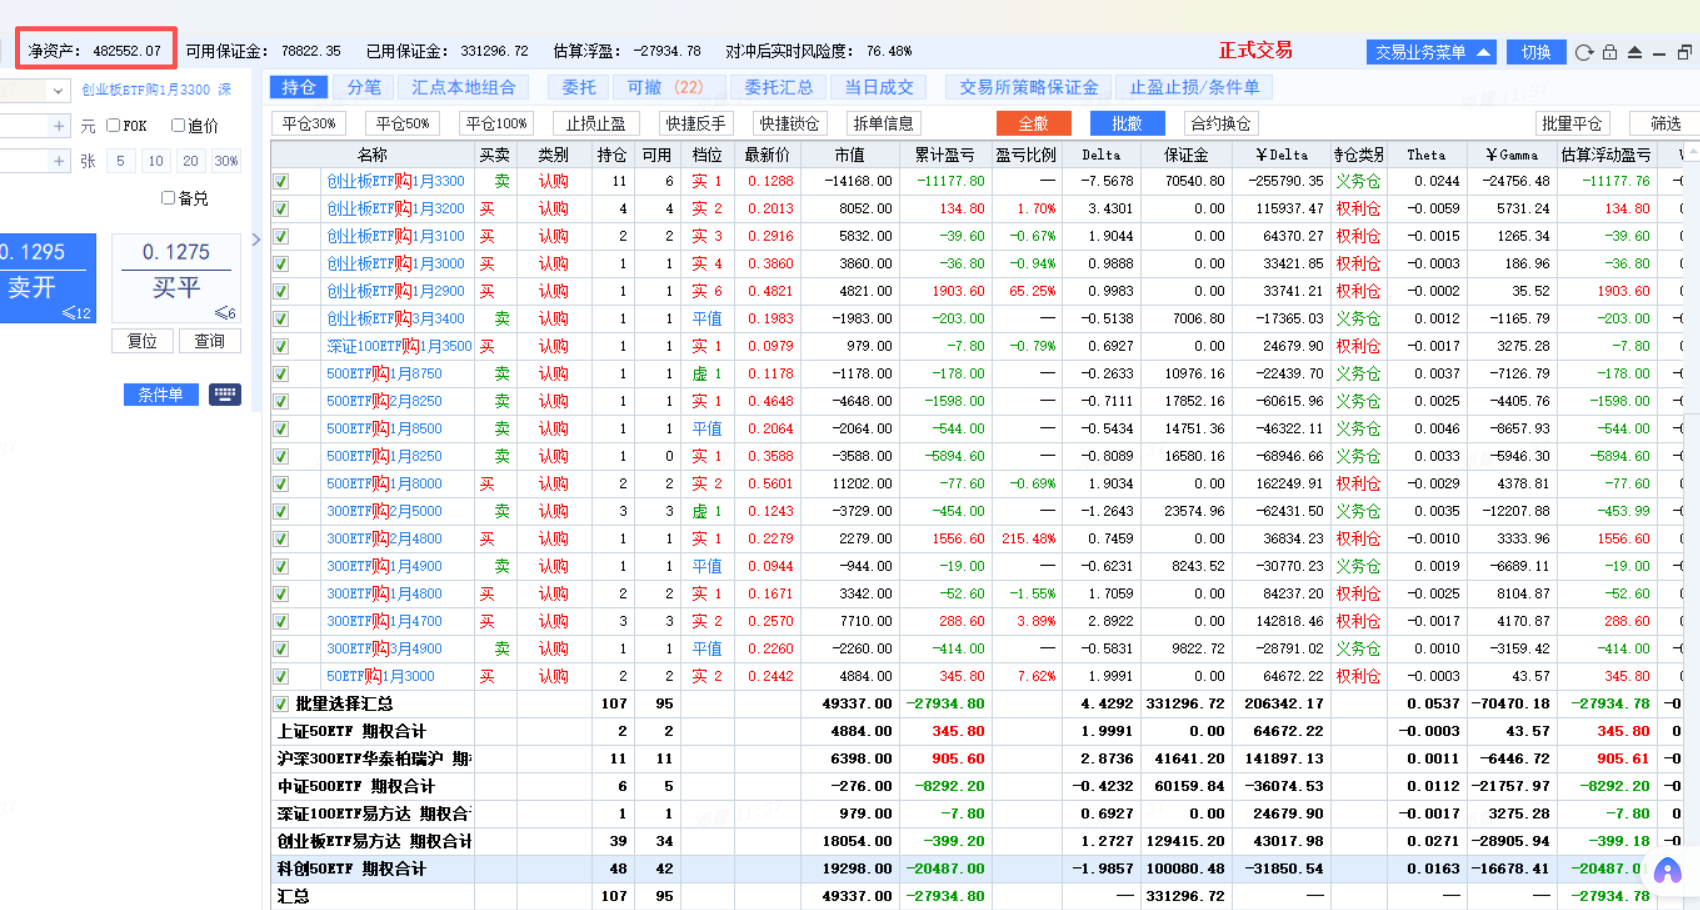This screenshot has width=1700, height=910.
Task: Click the restore window icon at the top right
Action: 1685,52
